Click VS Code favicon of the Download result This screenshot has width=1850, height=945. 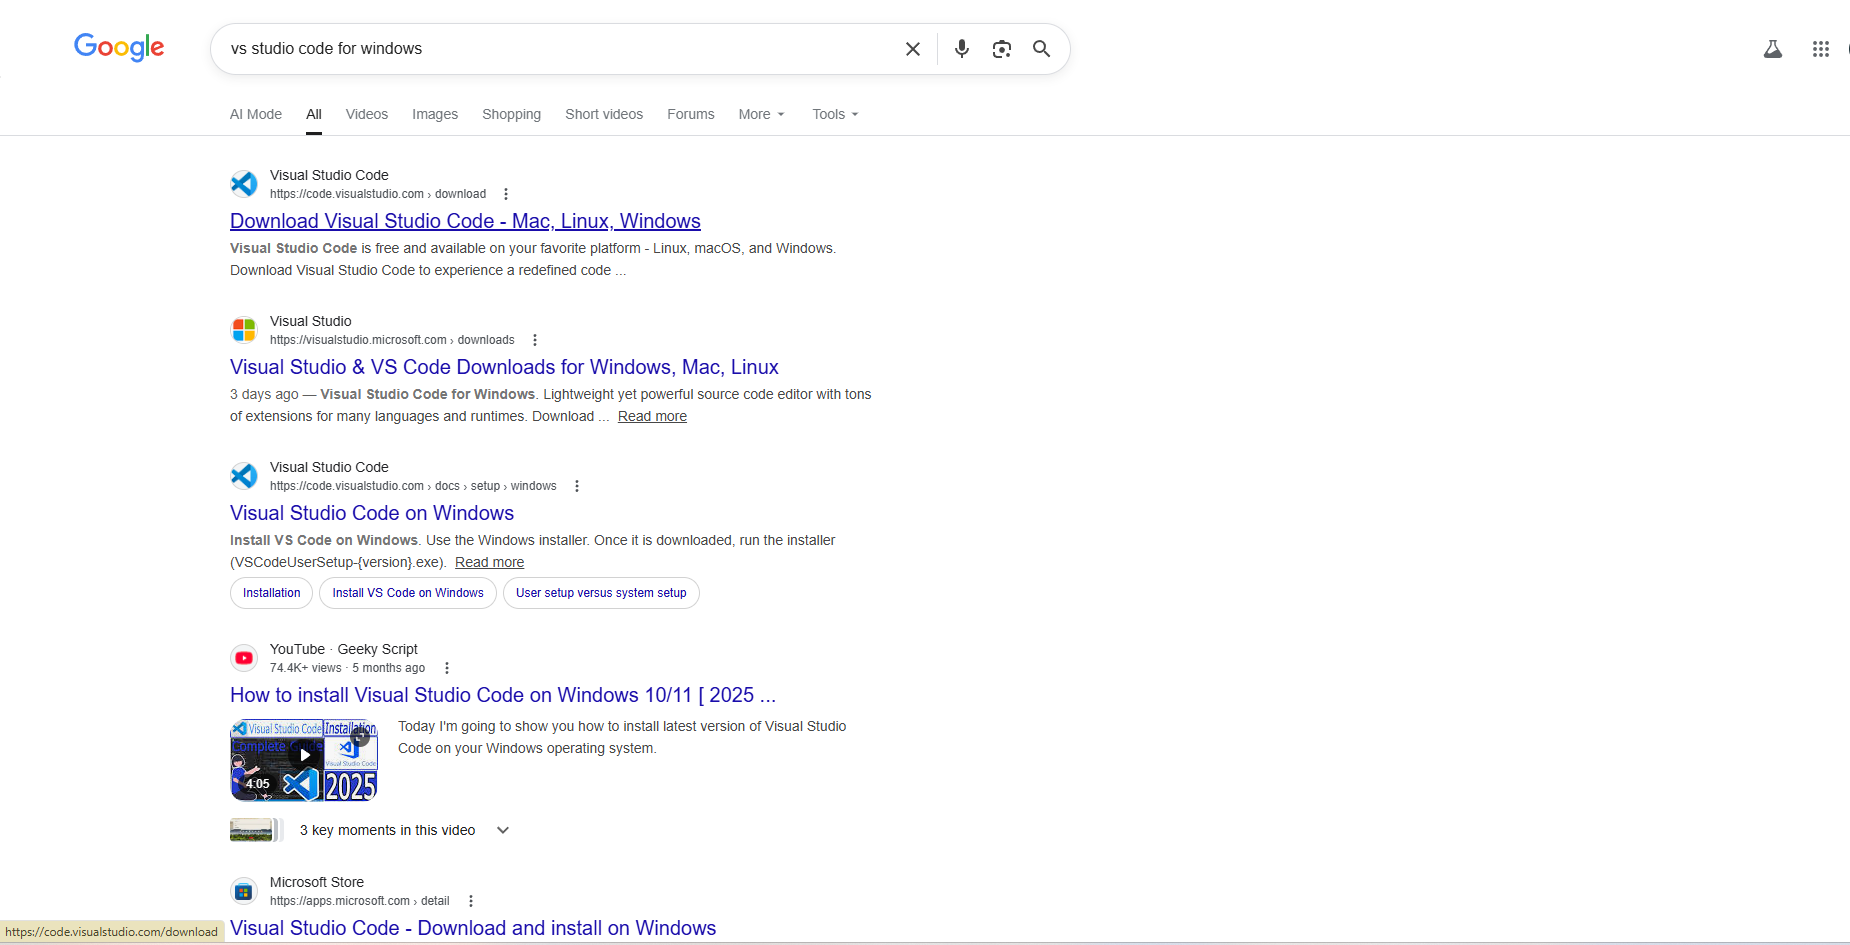(244, 184)
